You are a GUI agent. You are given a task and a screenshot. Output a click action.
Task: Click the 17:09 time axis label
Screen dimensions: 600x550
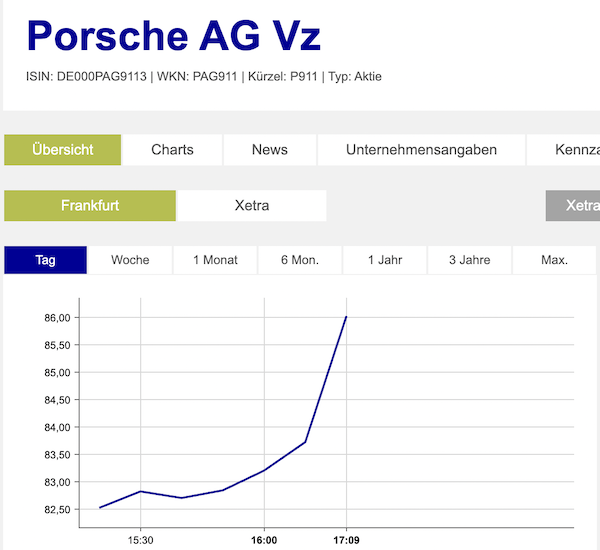(x=346, y=540)
